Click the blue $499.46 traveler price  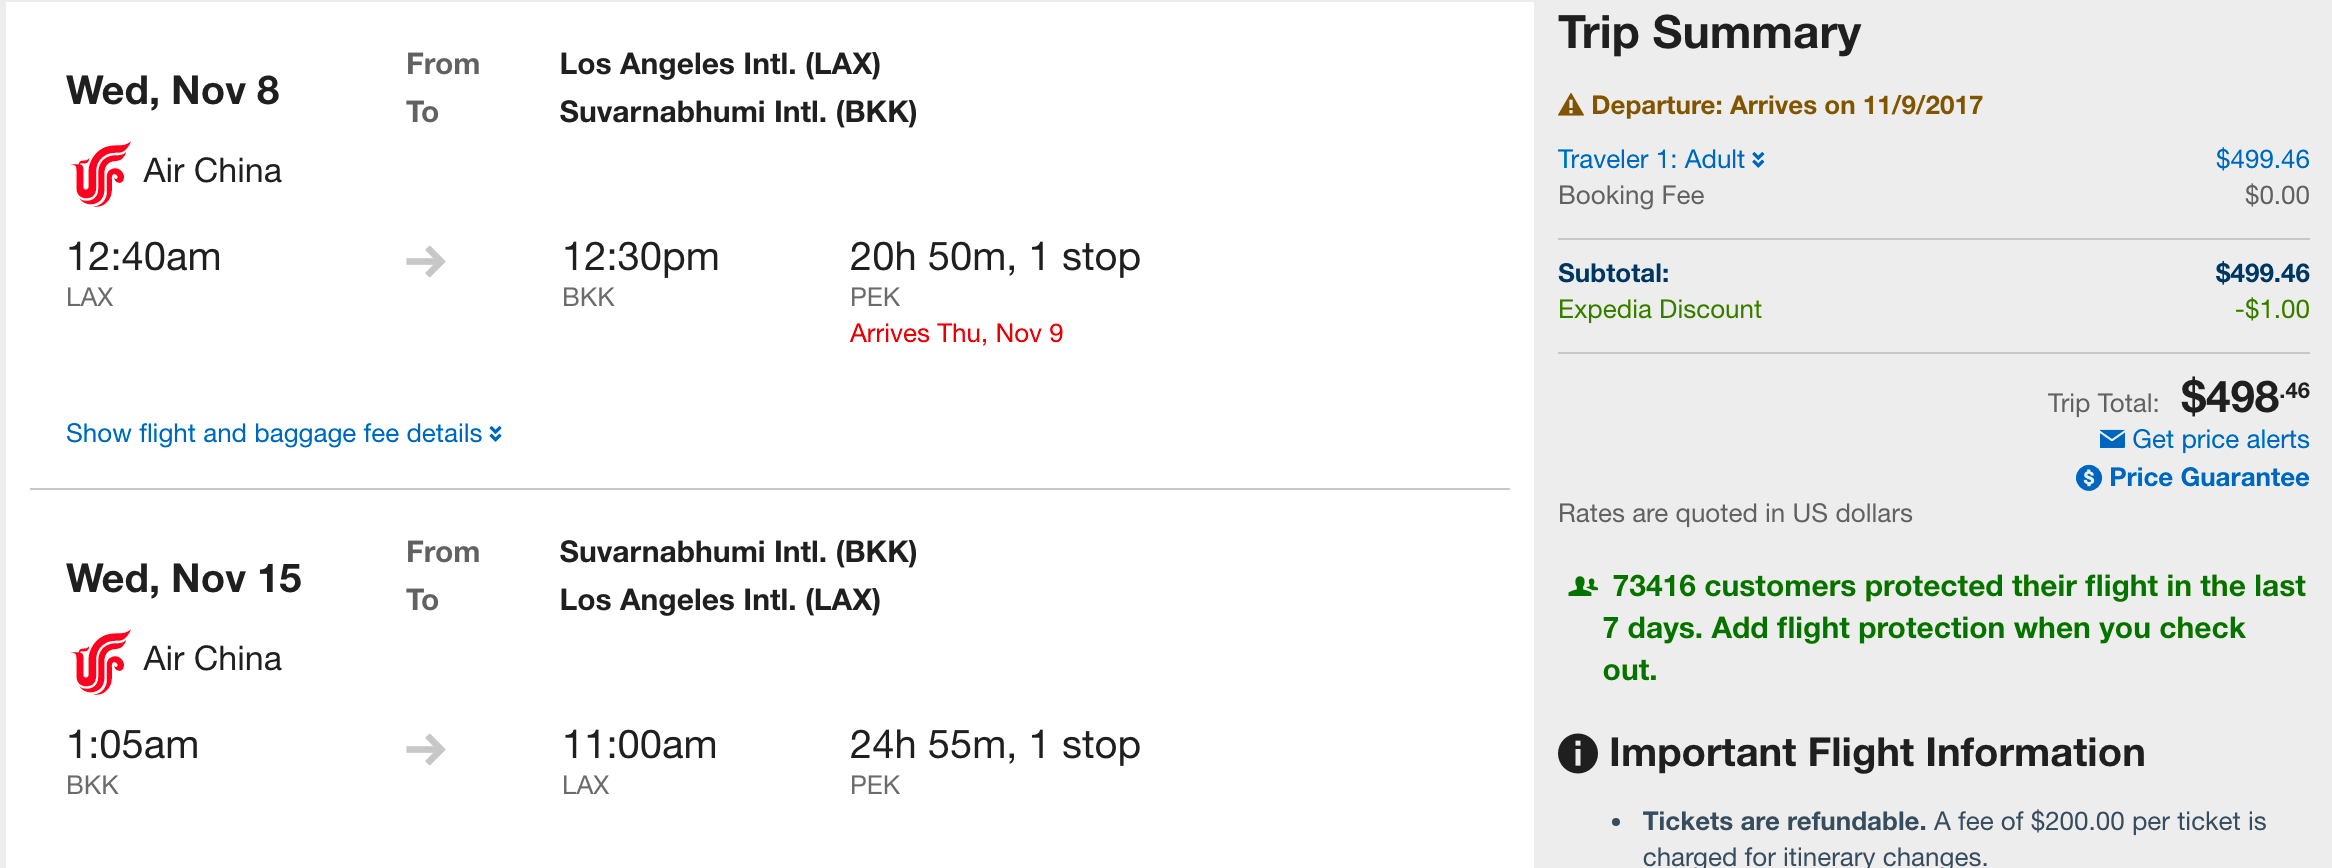[x=2262, y=159]
